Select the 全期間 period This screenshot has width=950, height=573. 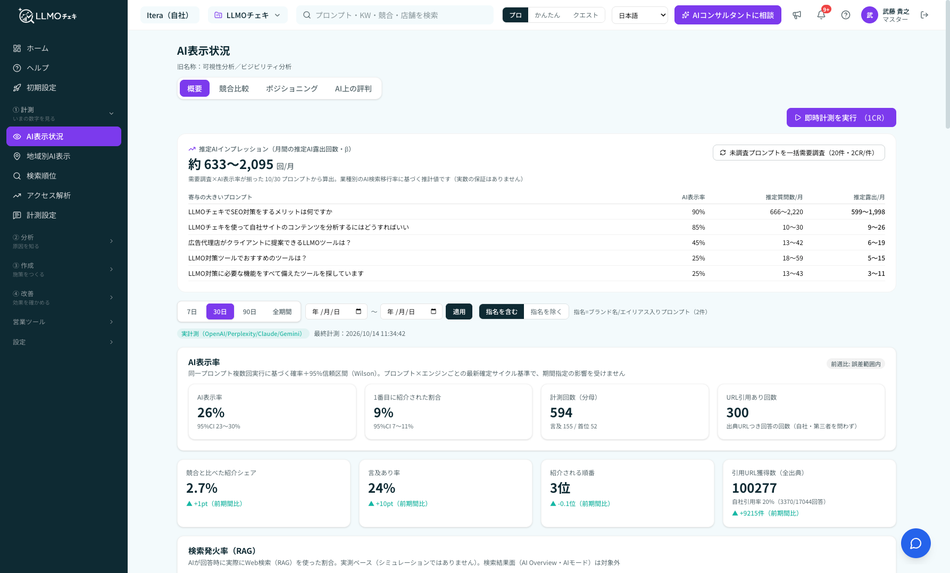click(282, 311)
